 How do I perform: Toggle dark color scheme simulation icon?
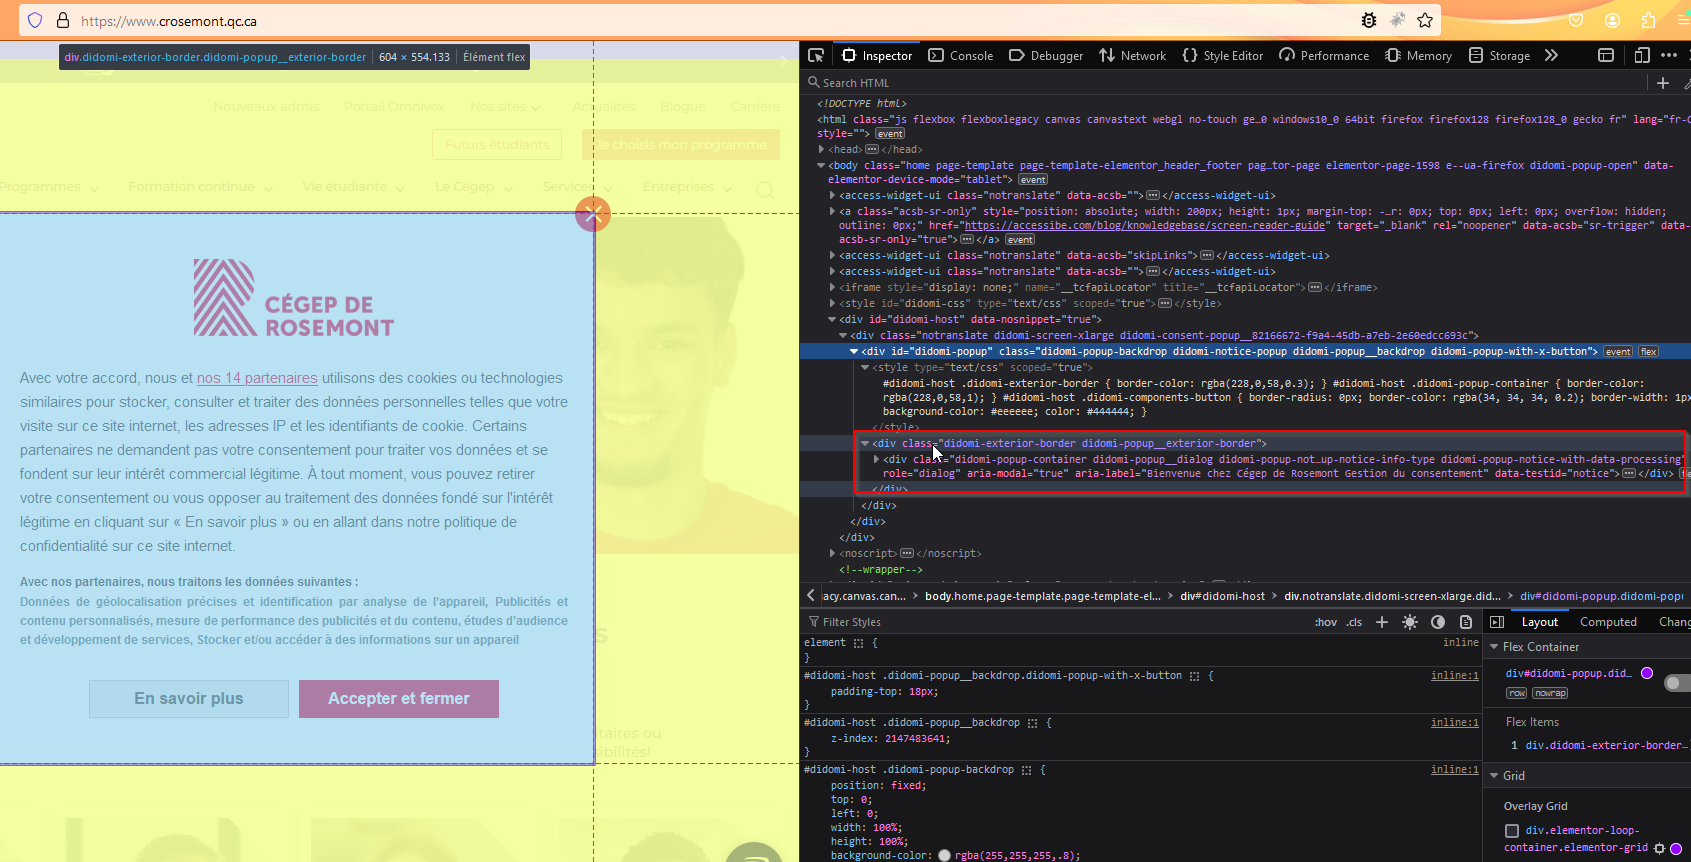coord(1438,622)
